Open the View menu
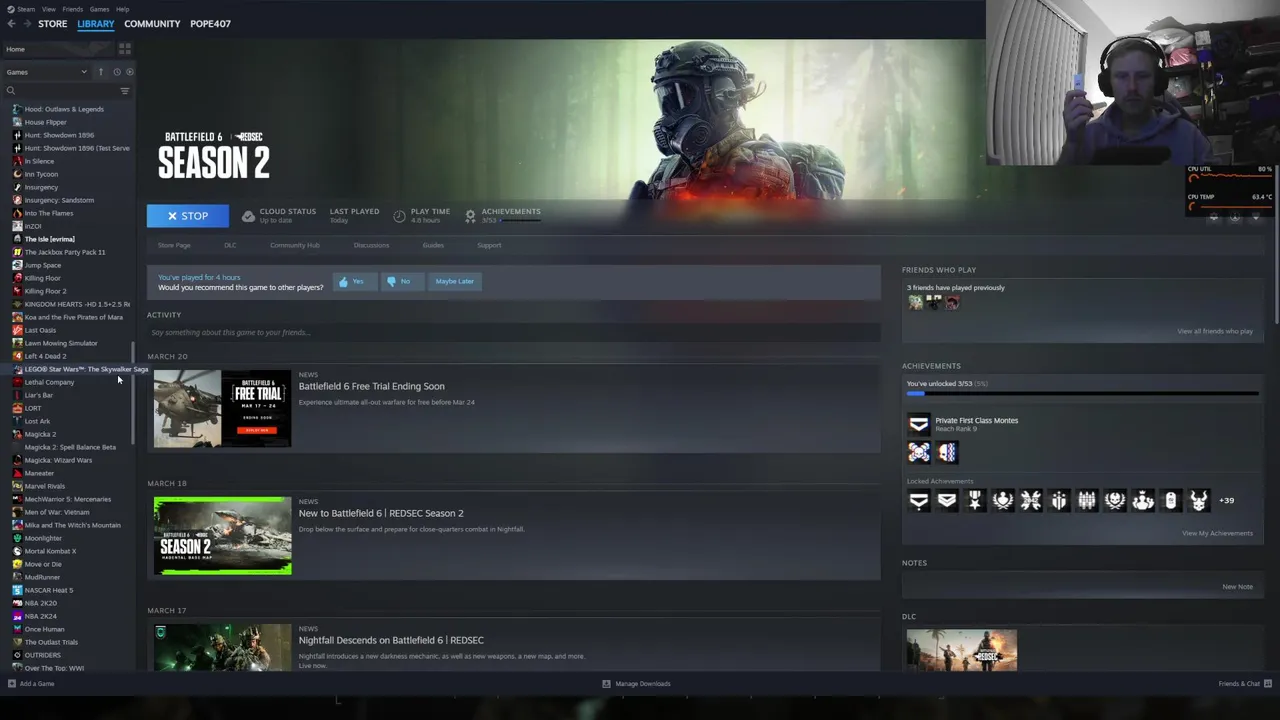Screen dimensions: 1280x720 48,9
